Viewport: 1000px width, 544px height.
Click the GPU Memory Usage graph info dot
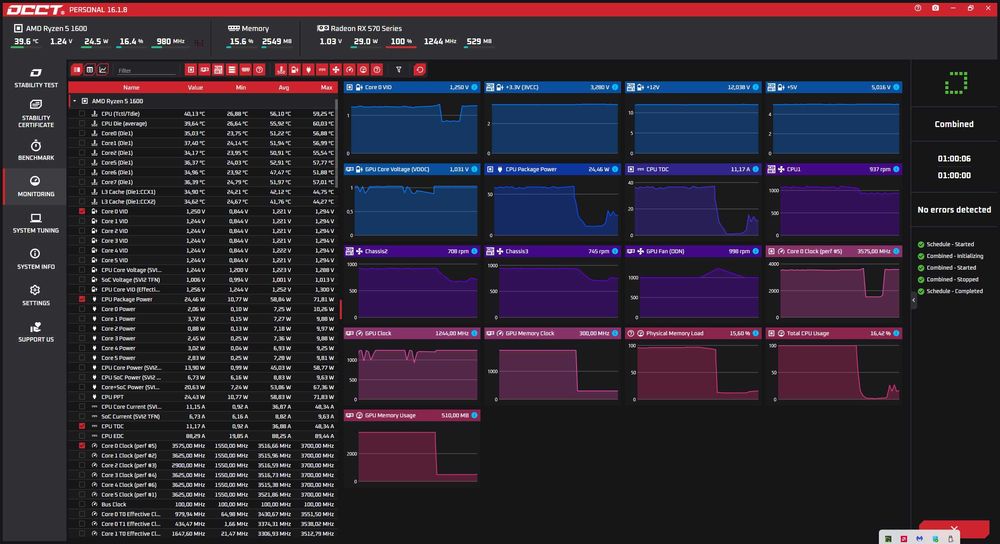[x=474, y=415]
